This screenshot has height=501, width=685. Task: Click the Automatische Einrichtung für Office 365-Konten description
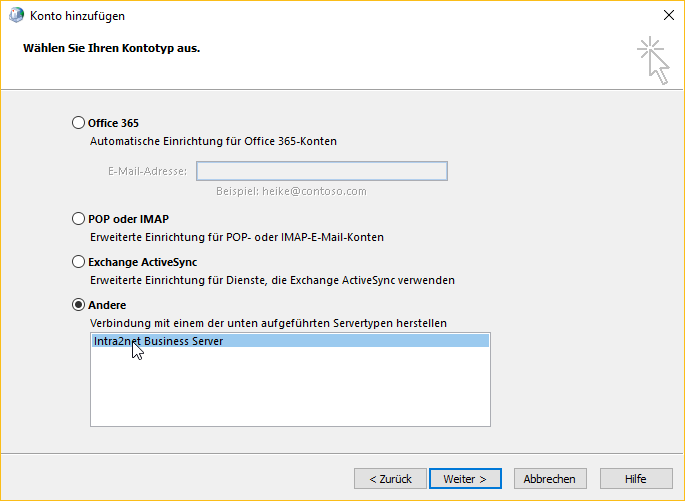(213, 141)
